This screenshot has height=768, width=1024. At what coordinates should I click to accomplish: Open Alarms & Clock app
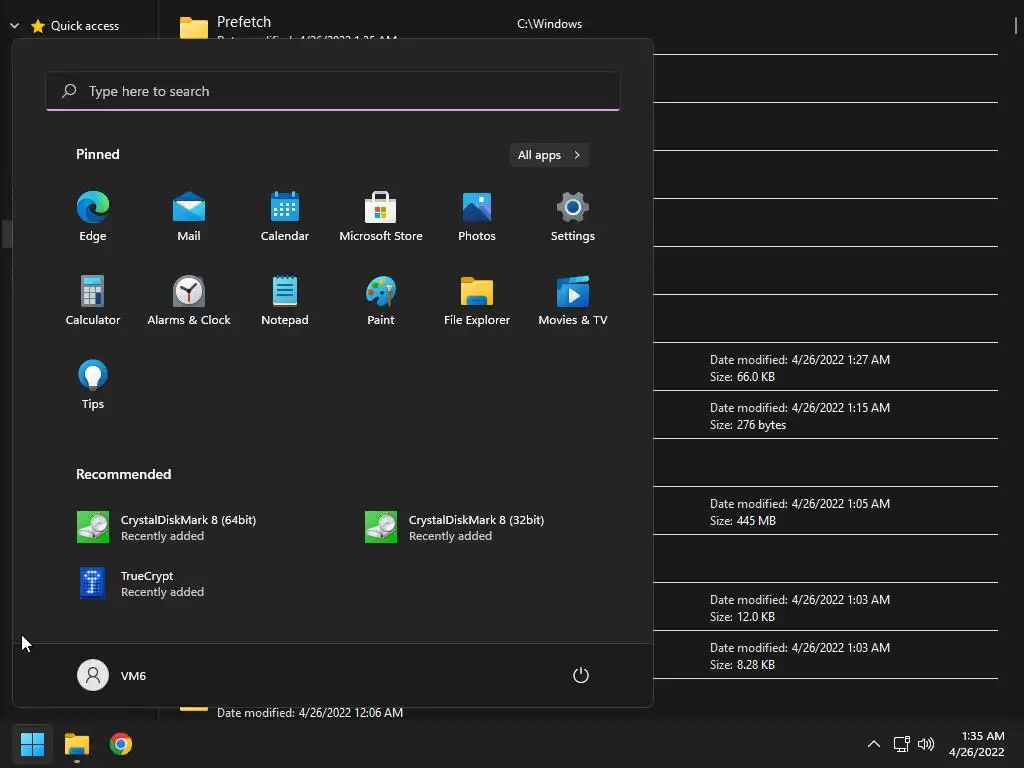point(189,300)
